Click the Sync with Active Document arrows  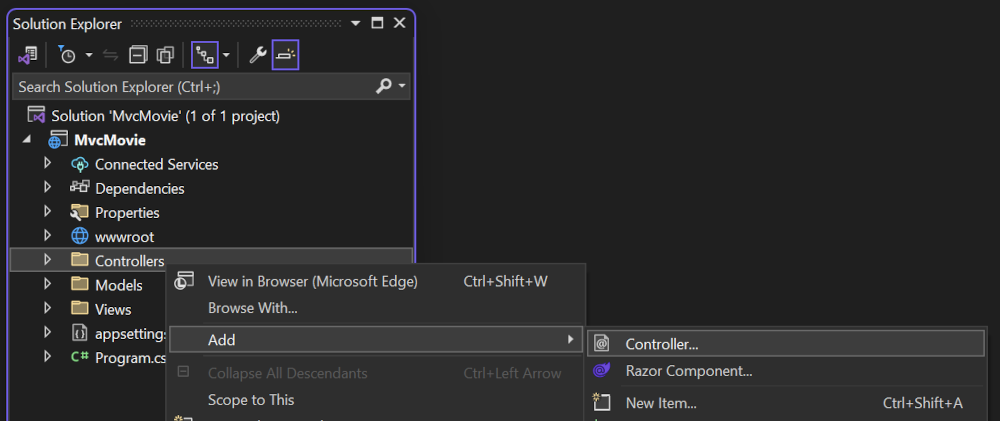[111, 54]
